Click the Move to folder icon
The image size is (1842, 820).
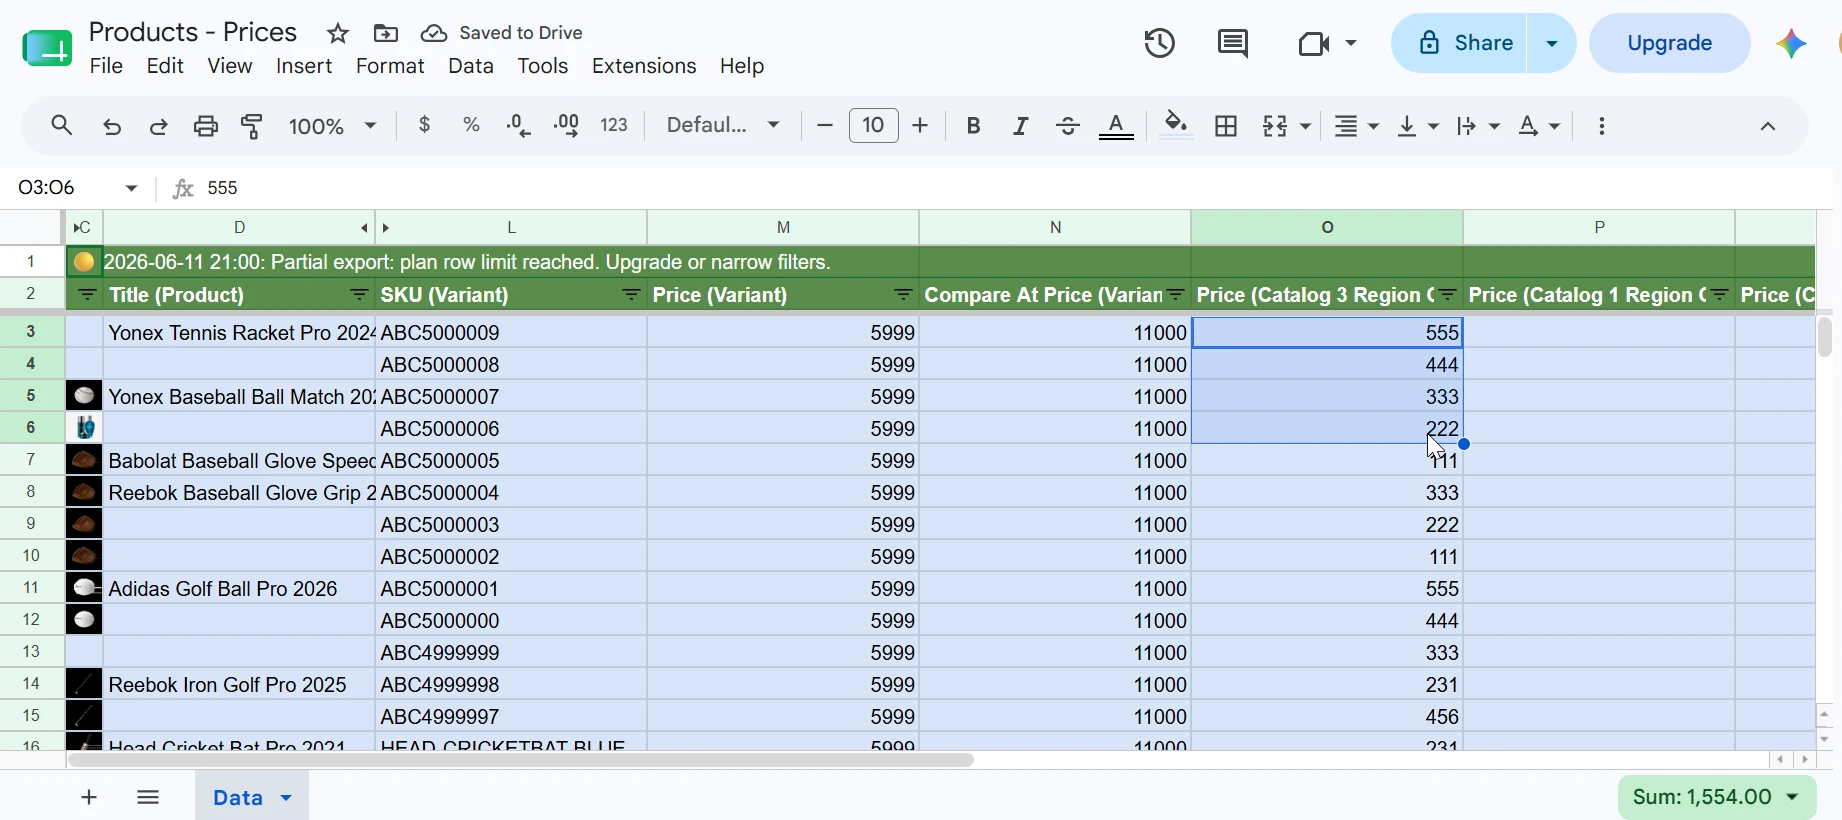pos(386,34)
